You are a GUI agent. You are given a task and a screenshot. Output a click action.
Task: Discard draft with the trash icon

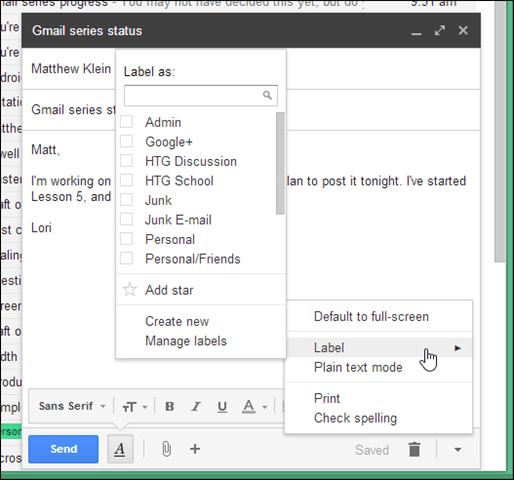click(x=414, y=449)
